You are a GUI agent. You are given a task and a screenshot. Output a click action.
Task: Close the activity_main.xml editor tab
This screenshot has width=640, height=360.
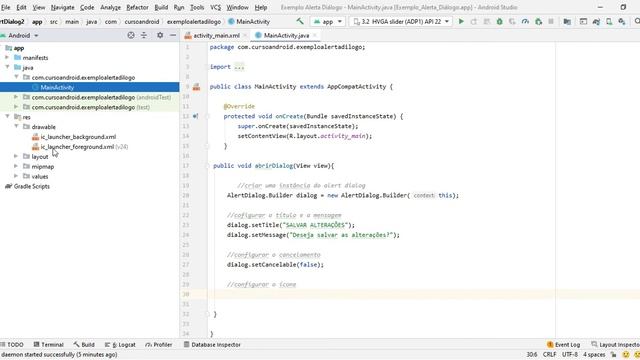pos(245,36)
